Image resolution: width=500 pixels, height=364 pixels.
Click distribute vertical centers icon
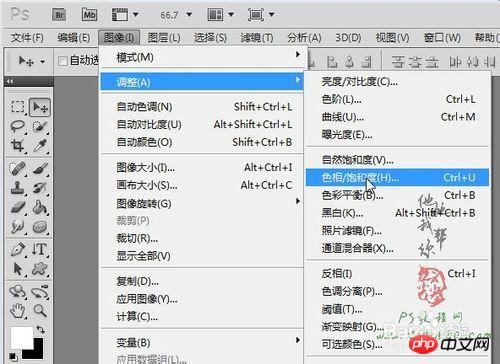tap(414, 62)
